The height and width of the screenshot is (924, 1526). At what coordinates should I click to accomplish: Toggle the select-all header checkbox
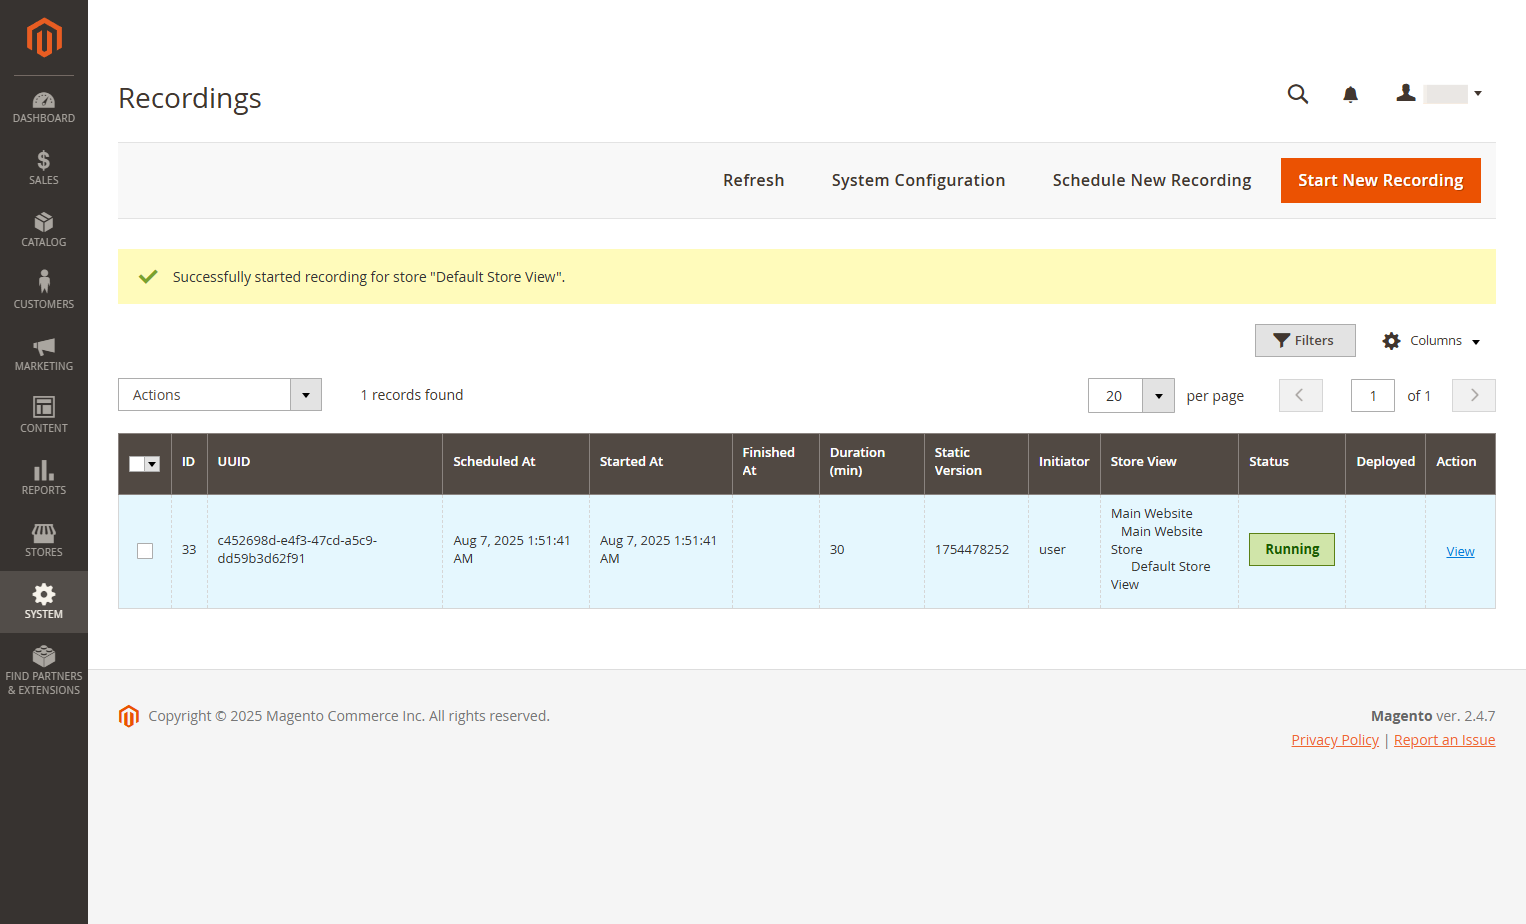pyautogui.click(x=137, y=464)
